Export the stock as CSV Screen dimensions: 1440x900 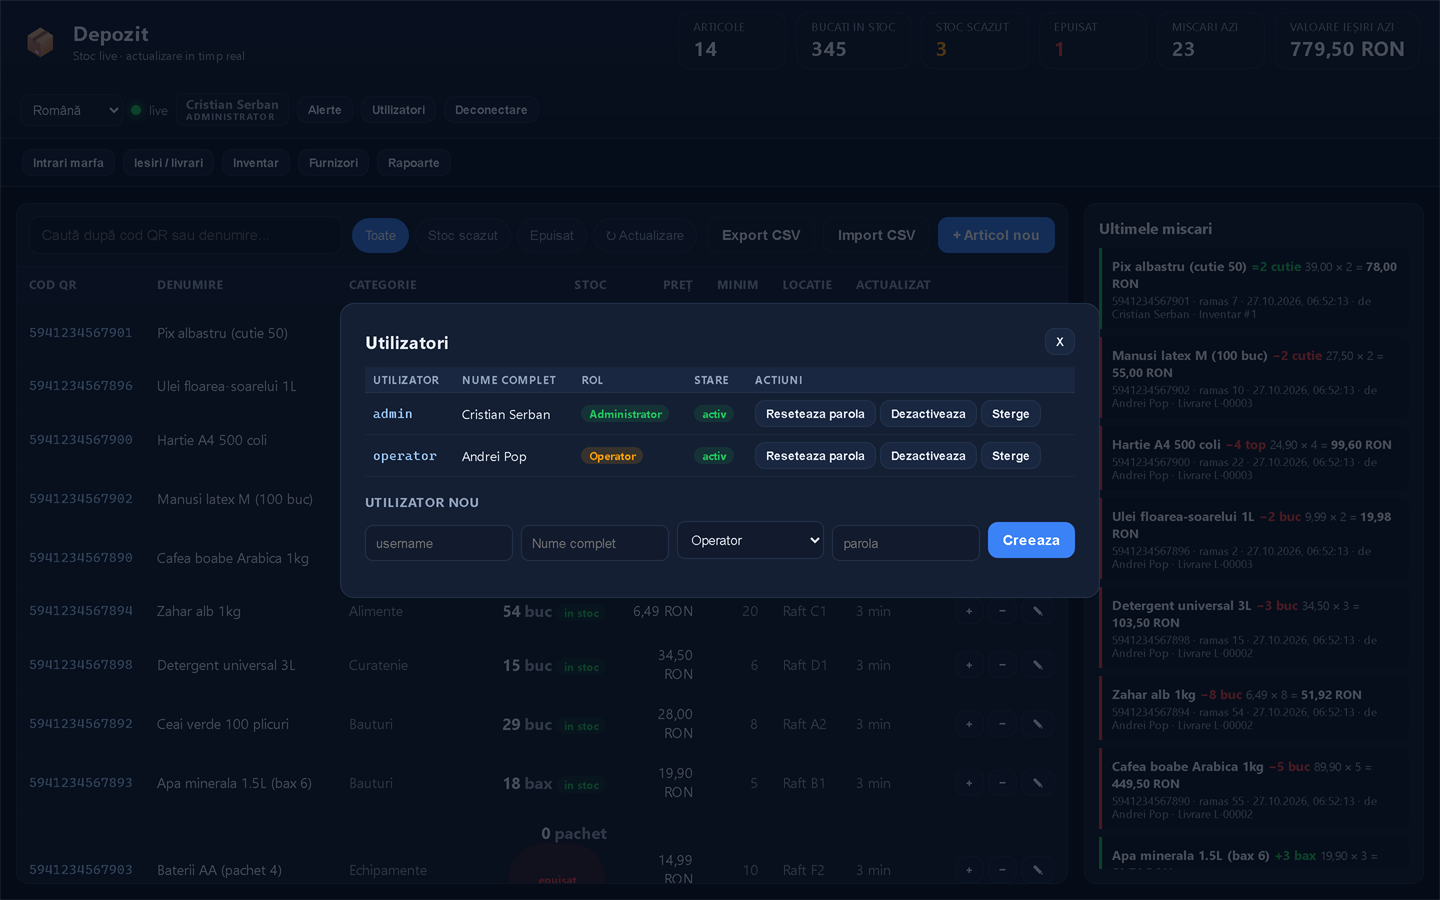pos(761,235)
